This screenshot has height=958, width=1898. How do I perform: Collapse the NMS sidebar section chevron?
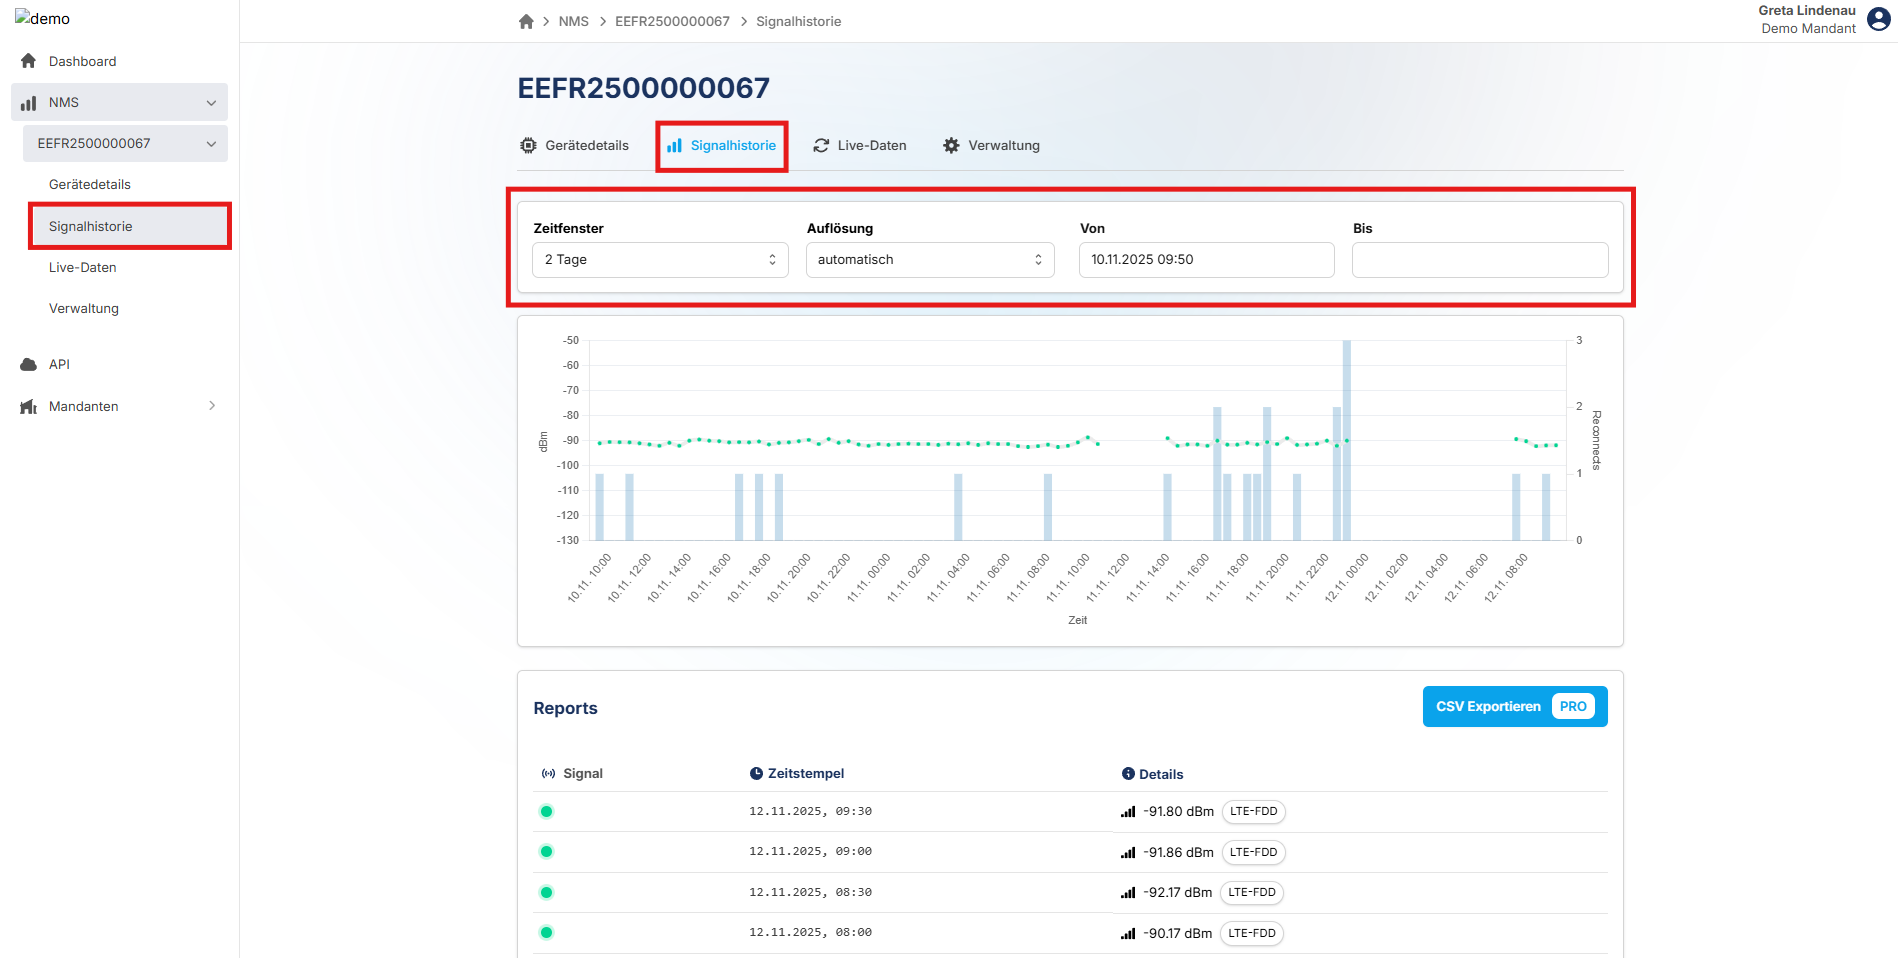(211, 103)
